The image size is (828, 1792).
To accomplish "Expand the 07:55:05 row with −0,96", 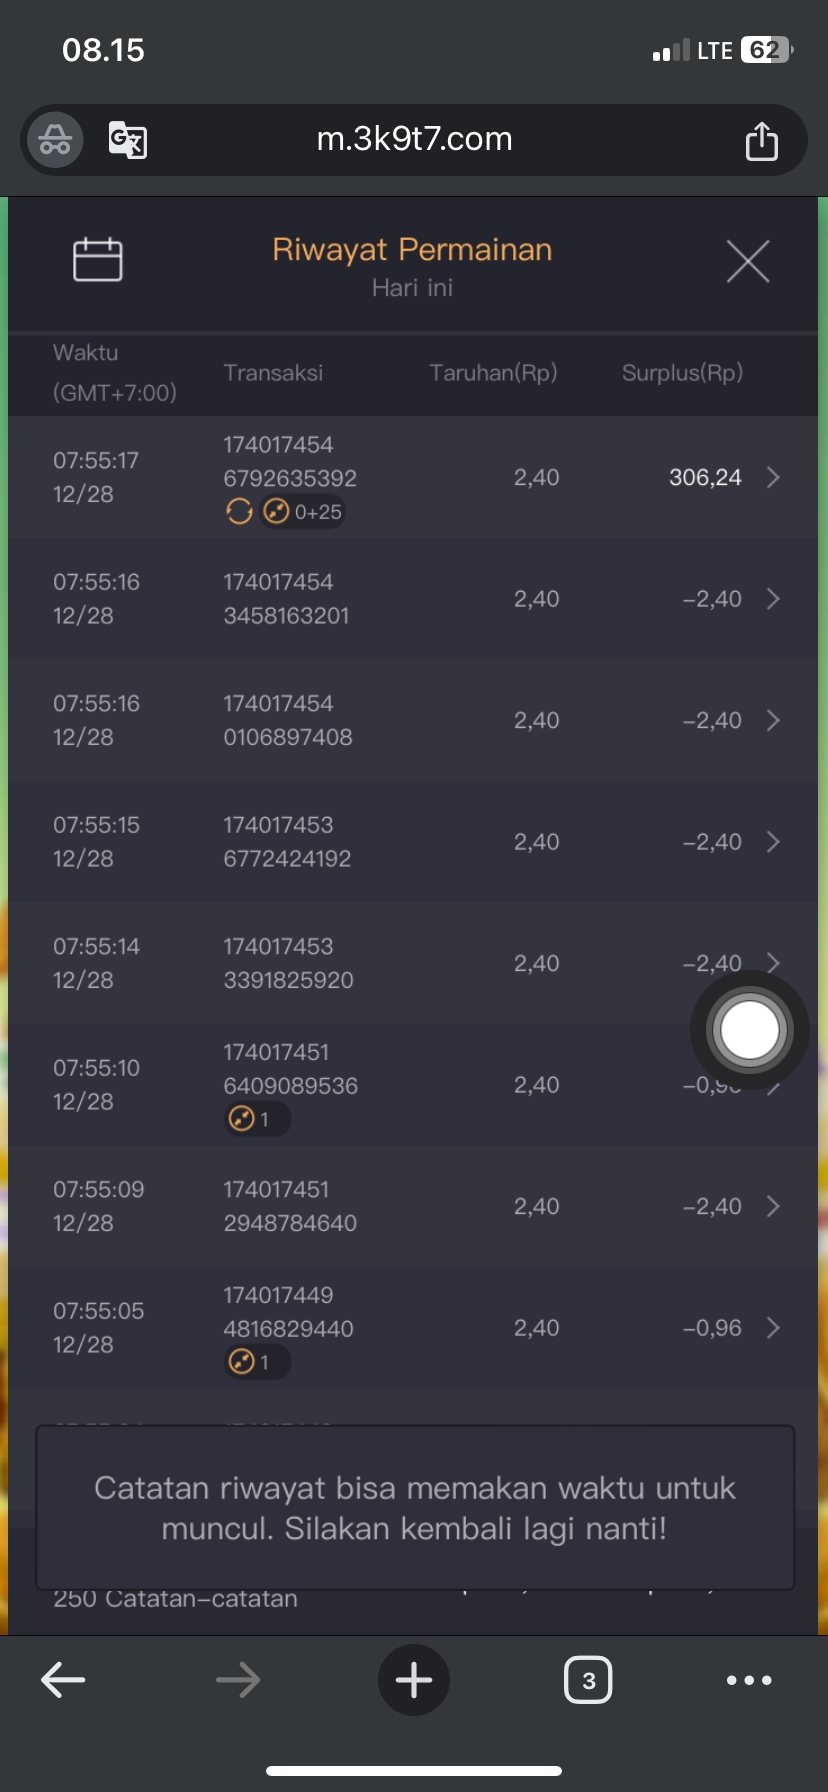I will click(x=773, y=1328).
